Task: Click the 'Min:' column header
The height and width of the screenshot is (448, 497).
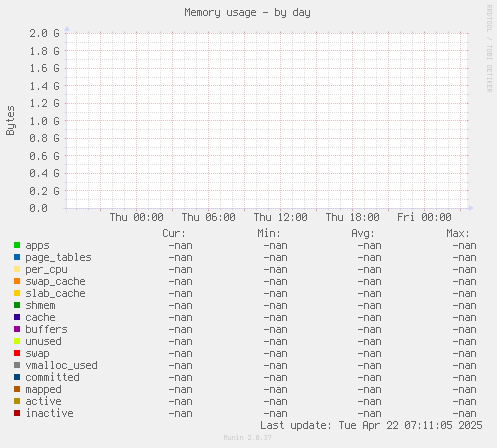Action: [269, 233]
